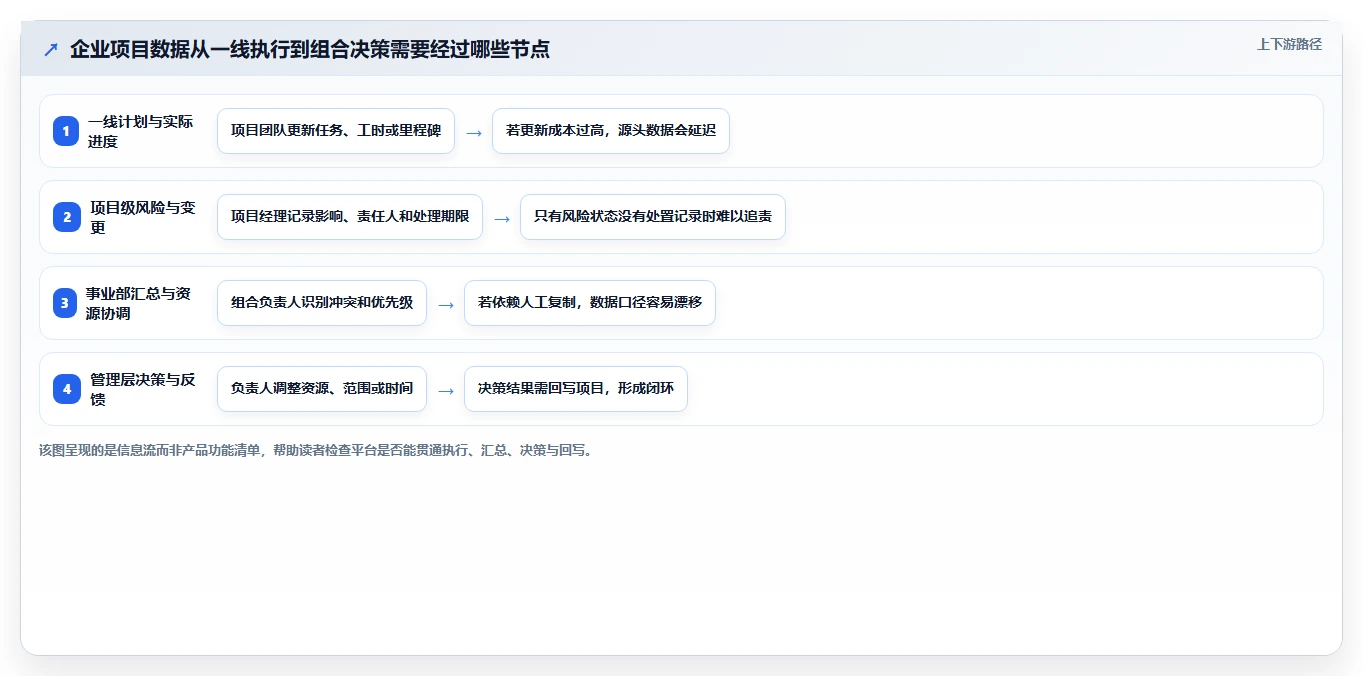Select the 若更新成本过高，源头数据会延迟 box
1363x676 pixels.
tap(611, 131)
